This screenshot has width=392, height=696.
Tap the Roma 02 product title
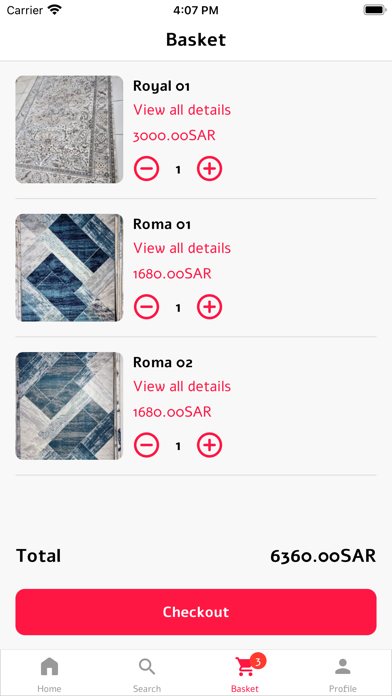(x=163, y=363)
